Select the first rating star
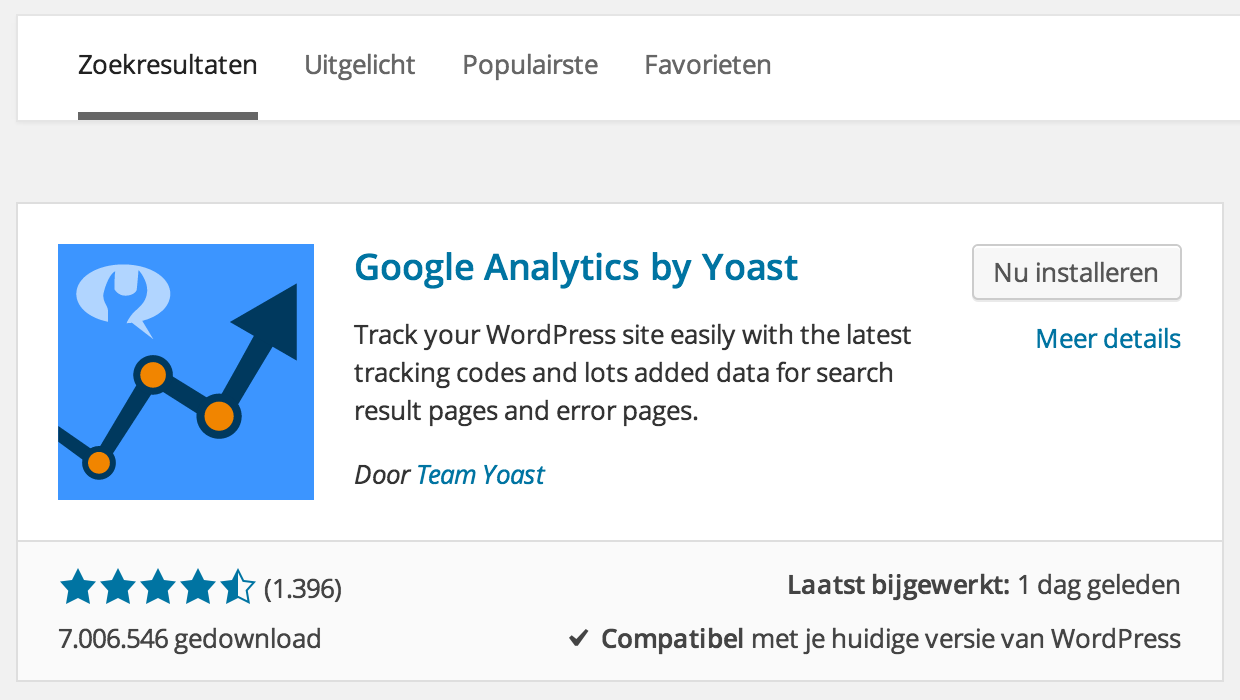Image resolution: width=1240 pixels, height=700 pixels. tap(78, 588)
